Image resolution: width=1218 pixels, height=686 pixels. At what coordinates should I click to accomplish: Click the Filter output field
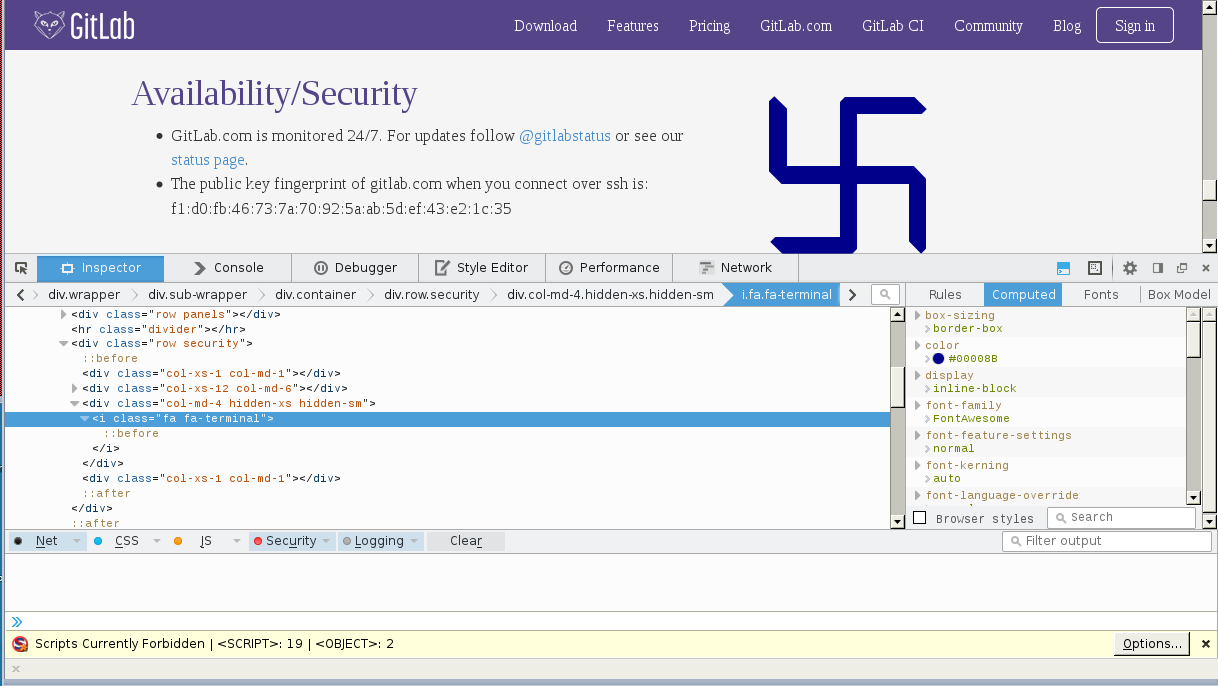coord(1107,541)
